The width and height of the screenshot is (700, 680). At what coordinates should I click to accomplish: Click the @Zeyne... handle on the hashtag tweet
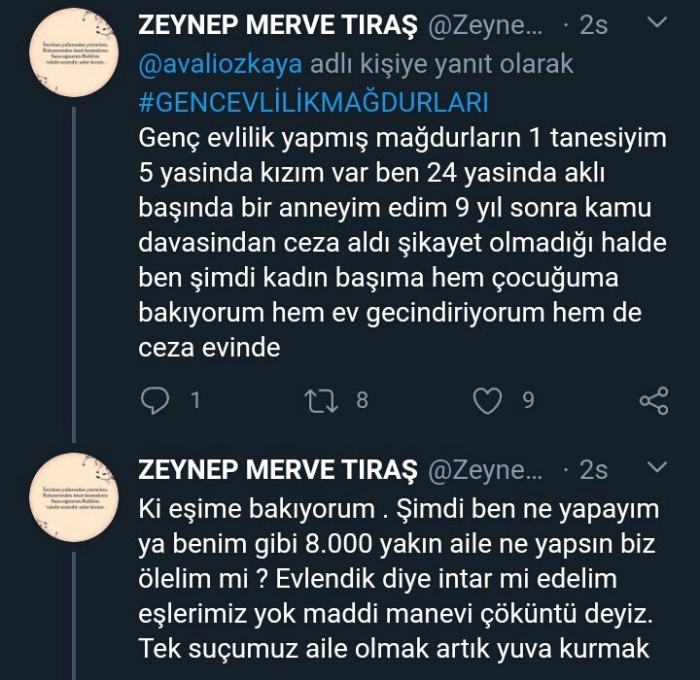485,25
